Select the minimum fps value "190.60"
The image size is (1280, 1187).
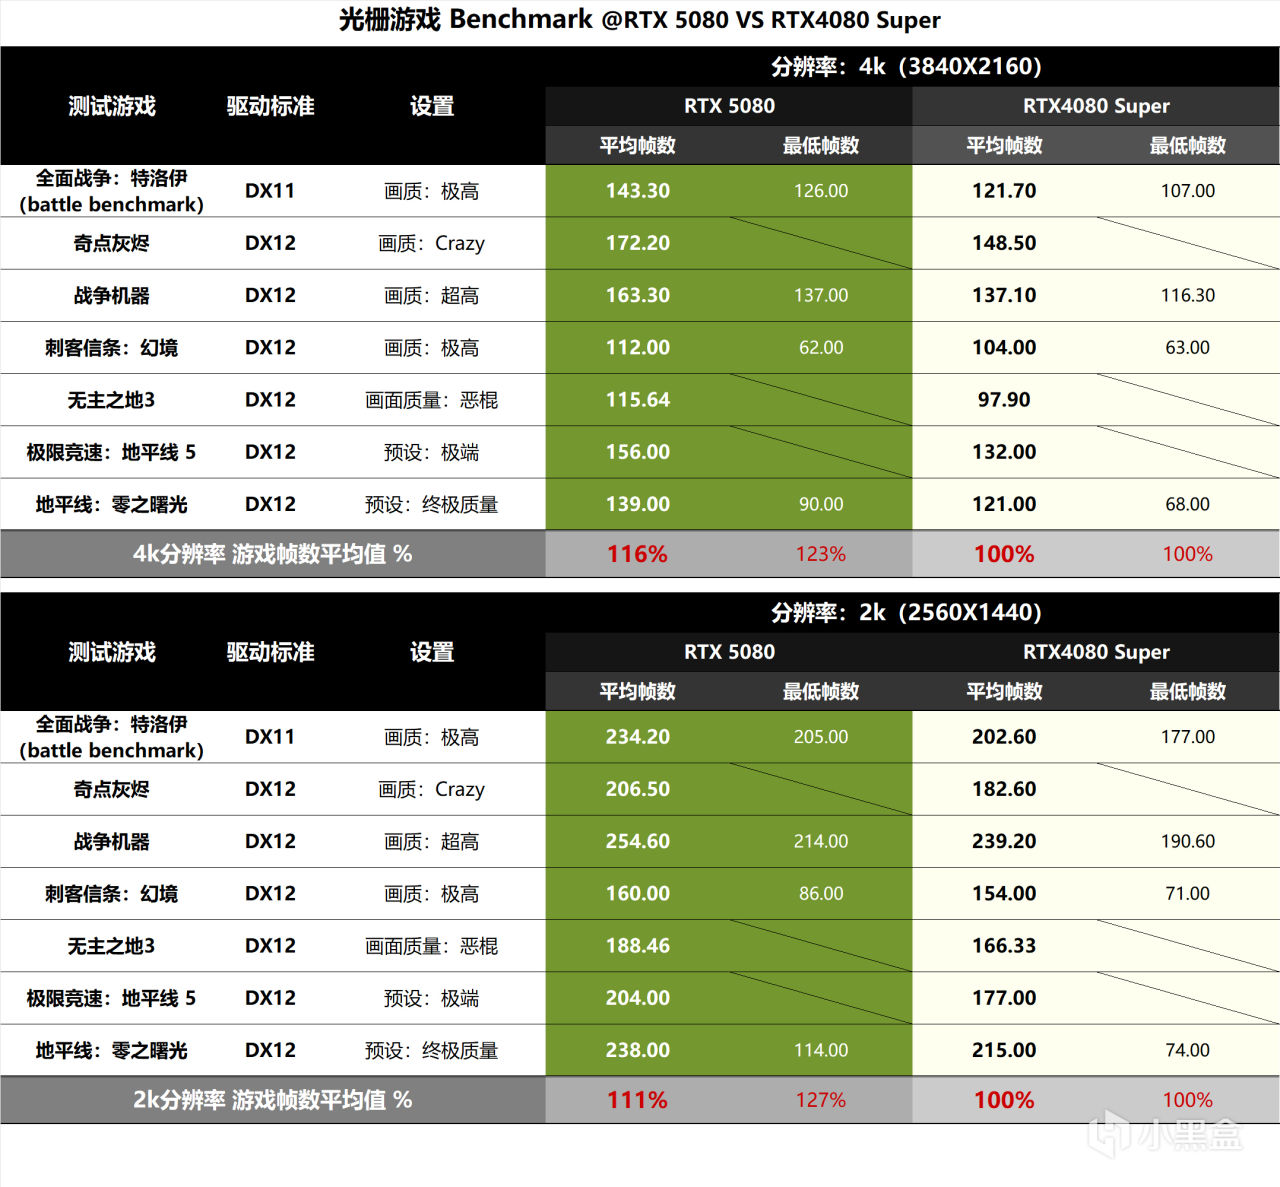[1188, 841]
